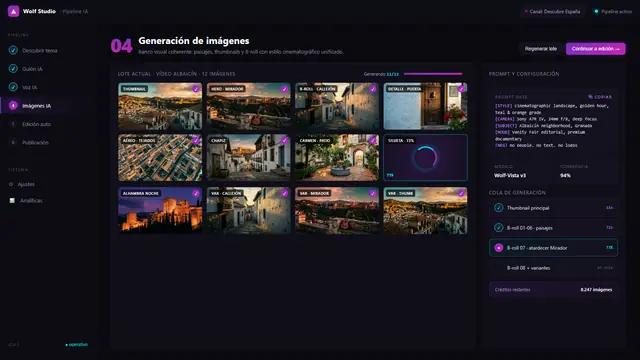Screen dimensions: 640x360
Task: Toggle selection check on Var - Callejón image
Action: point(284,193)
